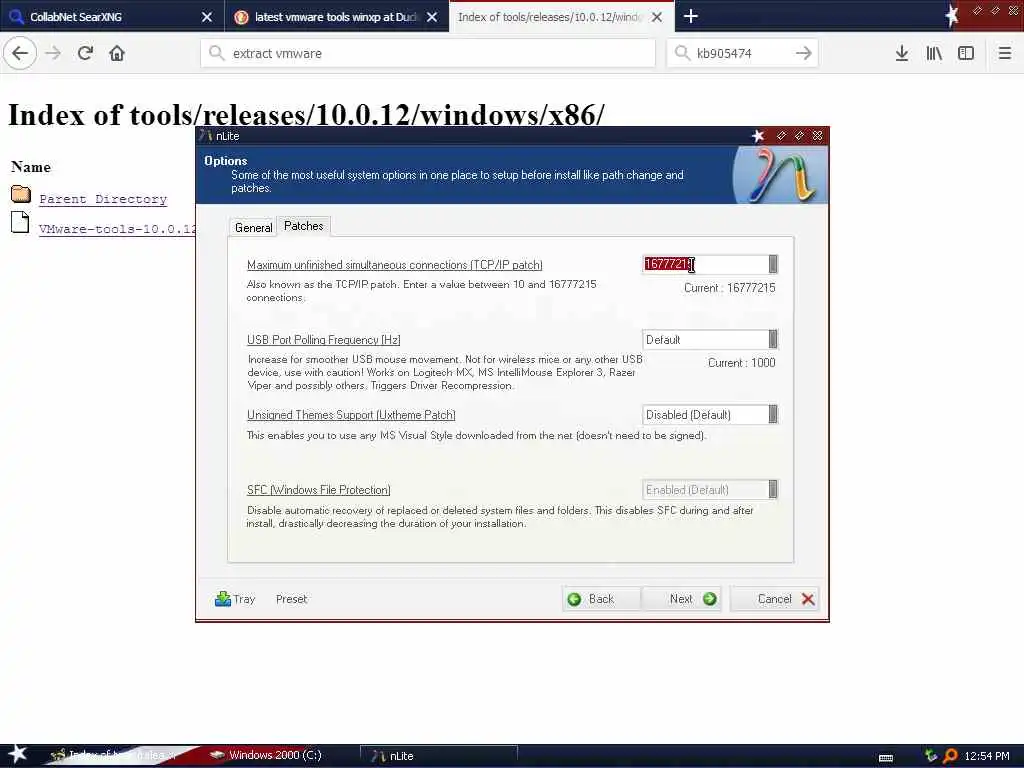The width and height of the screenshot is (1024, 768).
Task: Select the Index of tools/releases tab
Action: click(563, 16)
